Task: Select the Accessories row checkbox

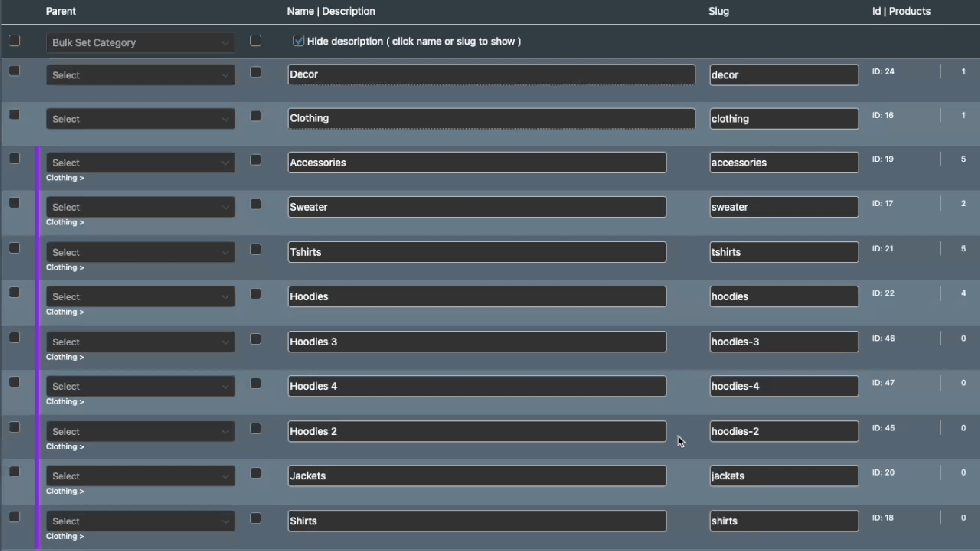Action: [14, 159]
